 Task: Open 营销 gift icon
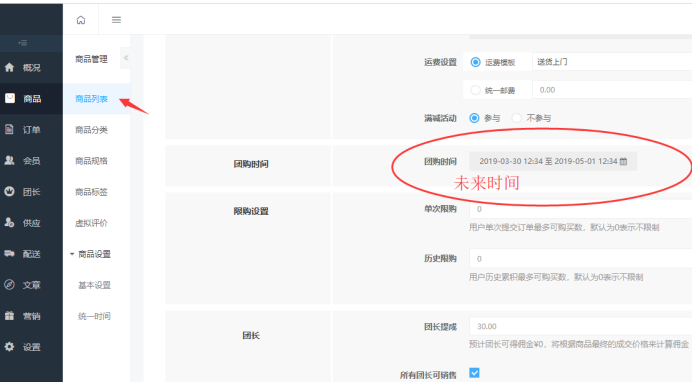[9, 315]
